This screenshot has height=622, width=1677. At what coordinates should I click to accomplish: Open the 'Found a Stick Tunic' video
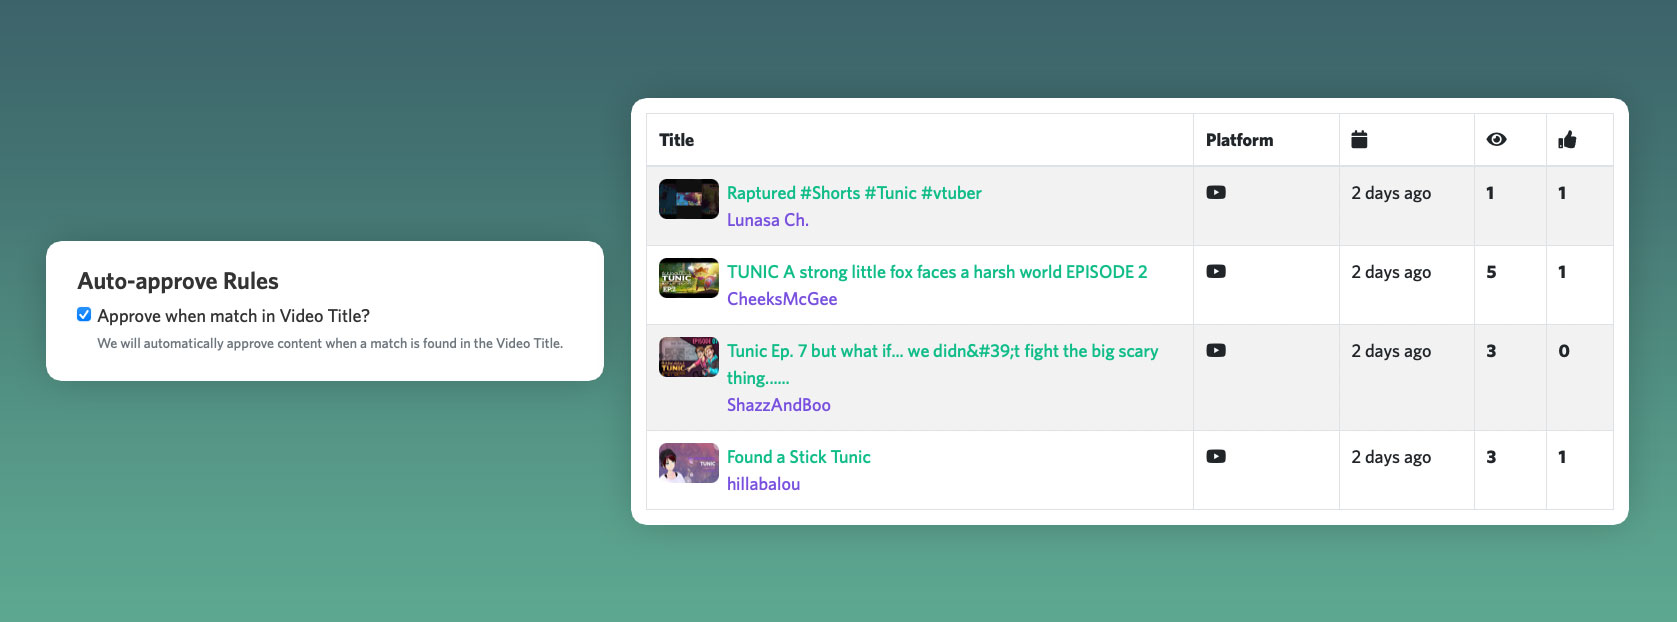[x=798, y=457]
